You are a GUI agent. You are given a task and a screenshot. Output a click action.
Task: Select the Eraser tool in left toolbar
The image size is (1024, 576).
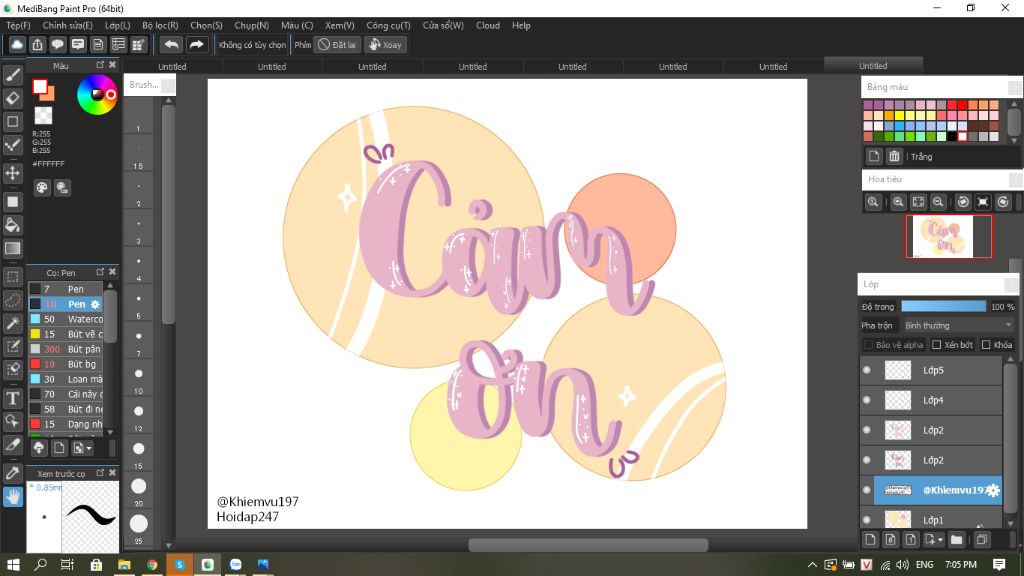[x=12, y=99]
